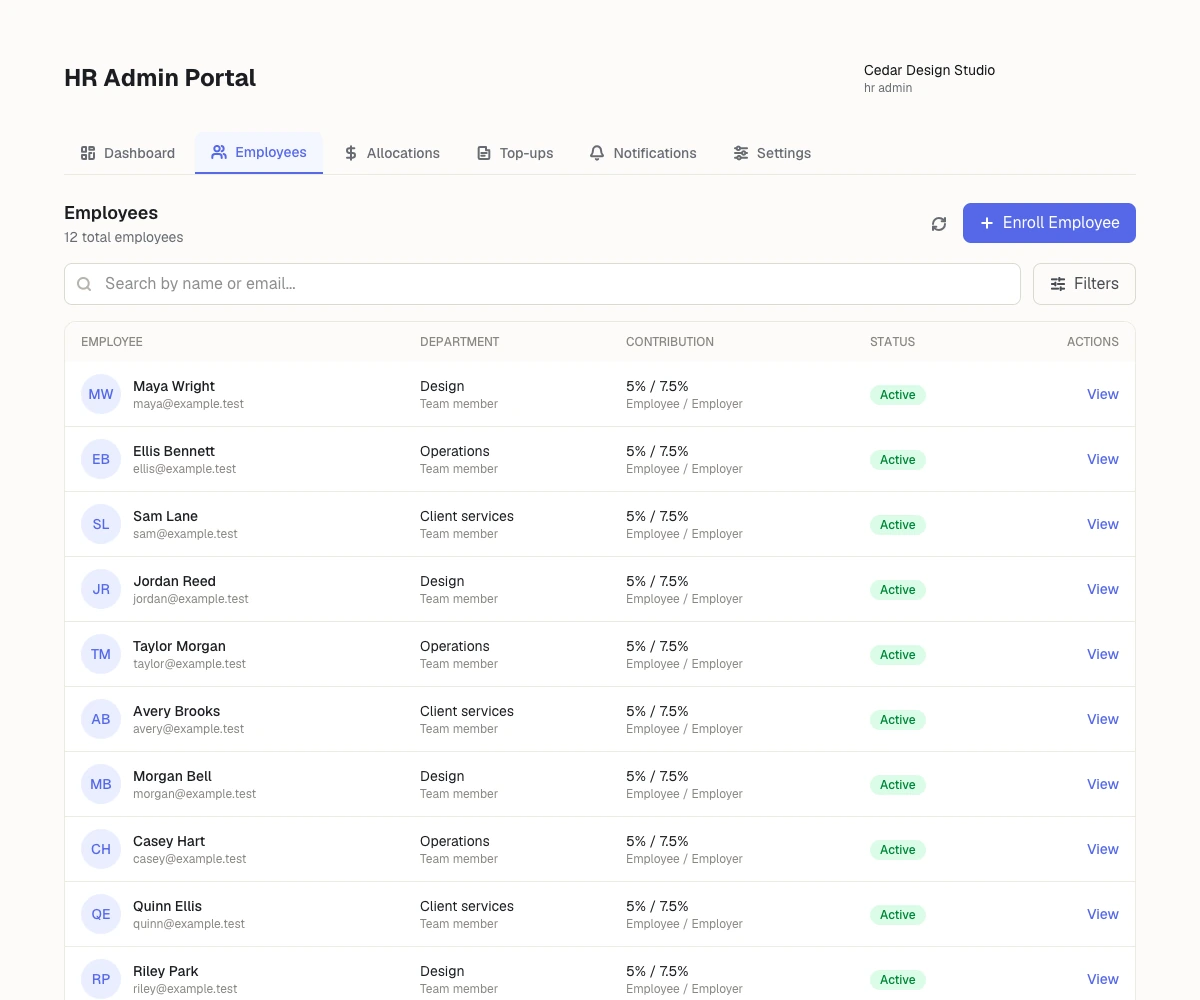Click the Department column header
The image size is (1200, 1000).
pos(459,342)
